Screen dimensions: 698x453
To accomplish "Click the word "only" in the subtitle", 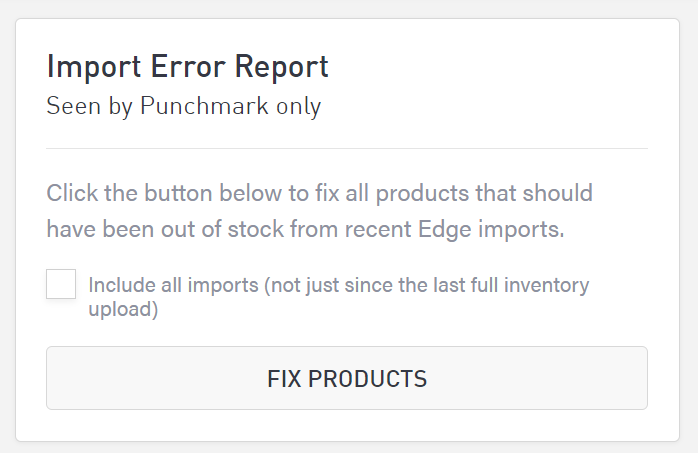I will [298, 105].
